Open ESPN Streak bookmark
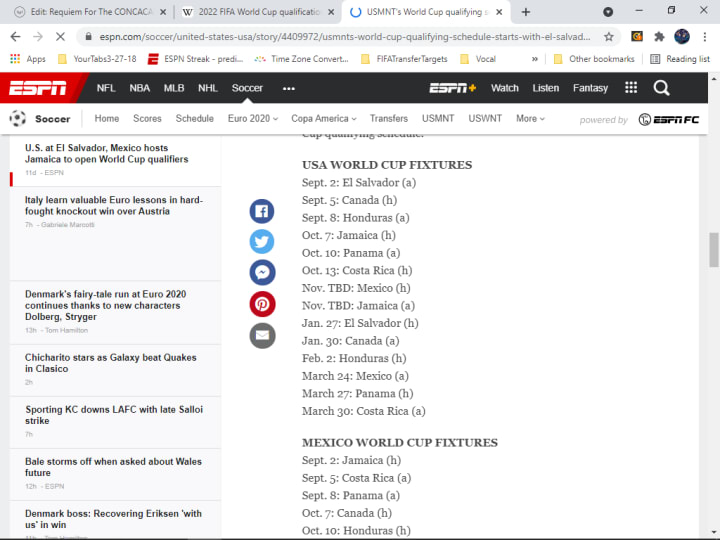The image size is (720, 540). [196, 59]
